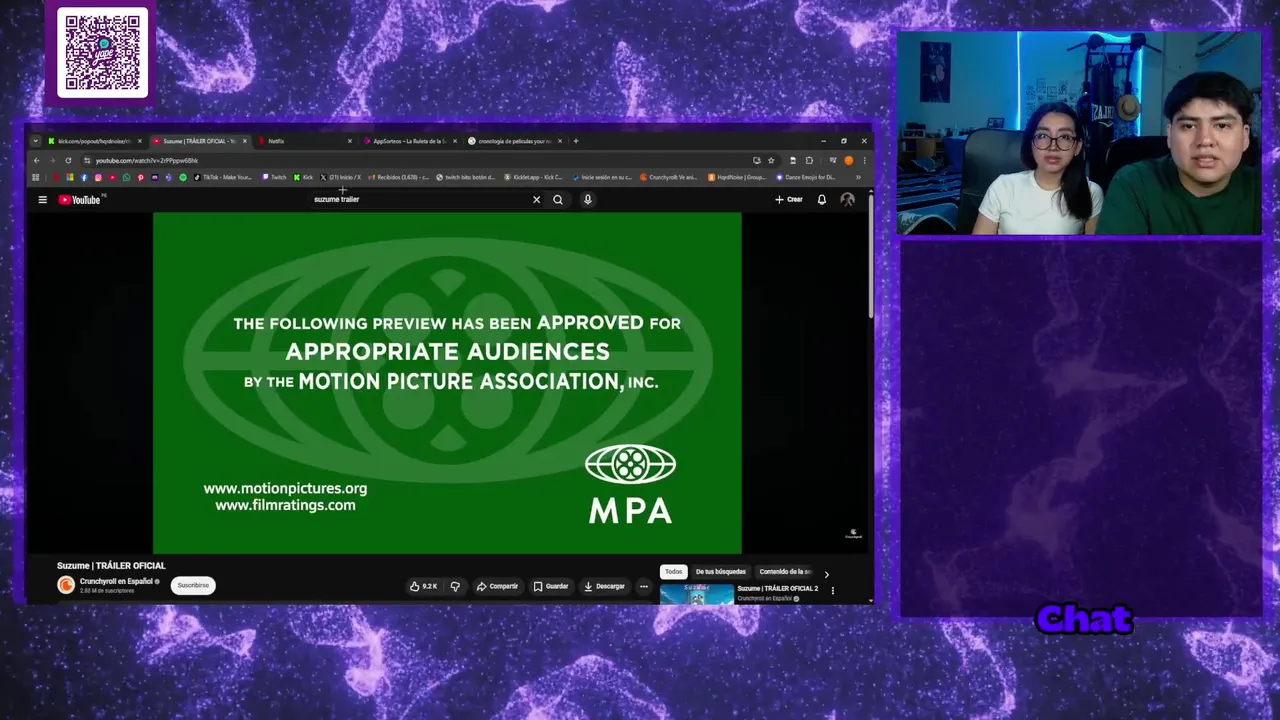Open the Recibidos Gmail bookmark
1280x720 pixels.
(x=398, y=177)
